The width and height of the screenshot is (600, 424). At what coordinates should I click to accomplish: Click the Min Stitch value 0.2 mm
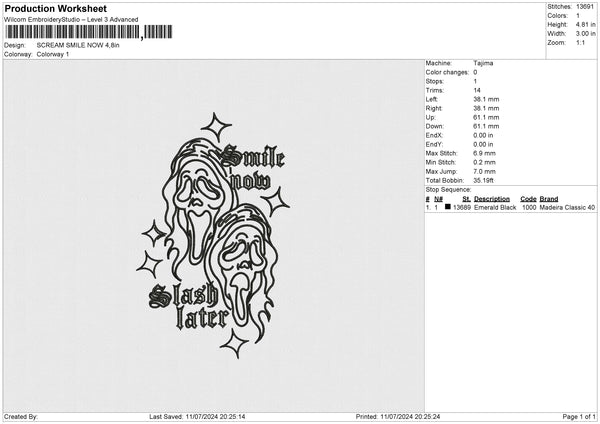click(484, 162)
